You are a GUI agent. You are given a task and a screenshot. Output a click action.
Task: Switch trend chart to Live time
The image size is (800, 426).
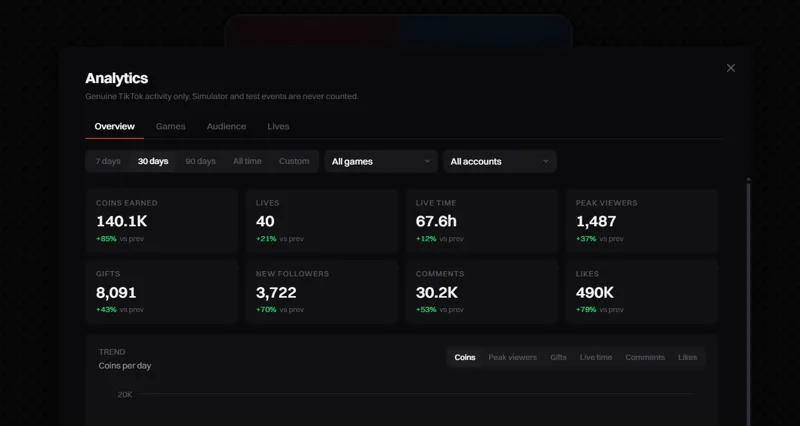[x=595, y=357]
